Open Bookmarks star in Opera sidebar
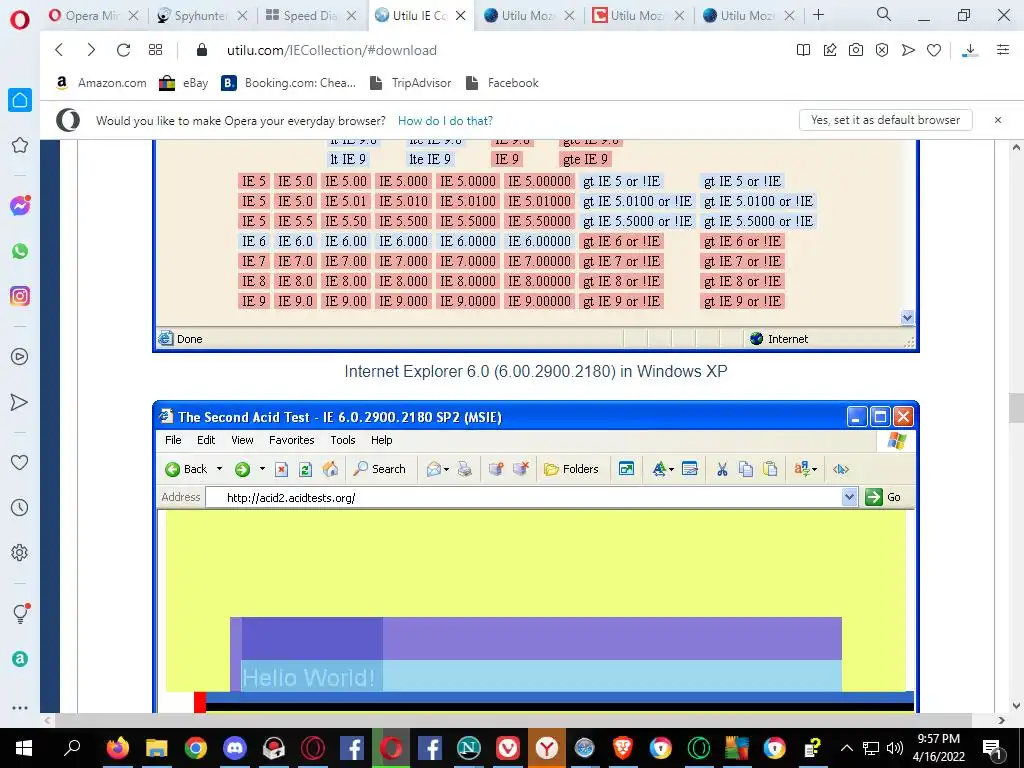This screenshot has width=1024, height=768. 20,145
